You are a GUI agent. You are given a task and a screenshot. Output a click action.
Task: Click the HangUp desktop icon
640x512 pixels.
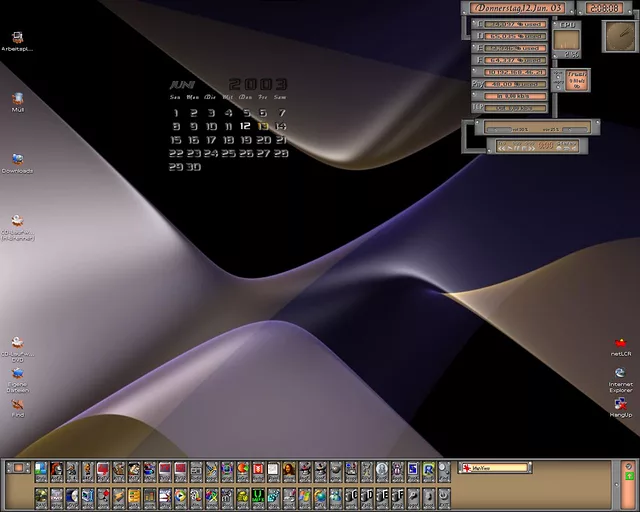coord(620,404)
